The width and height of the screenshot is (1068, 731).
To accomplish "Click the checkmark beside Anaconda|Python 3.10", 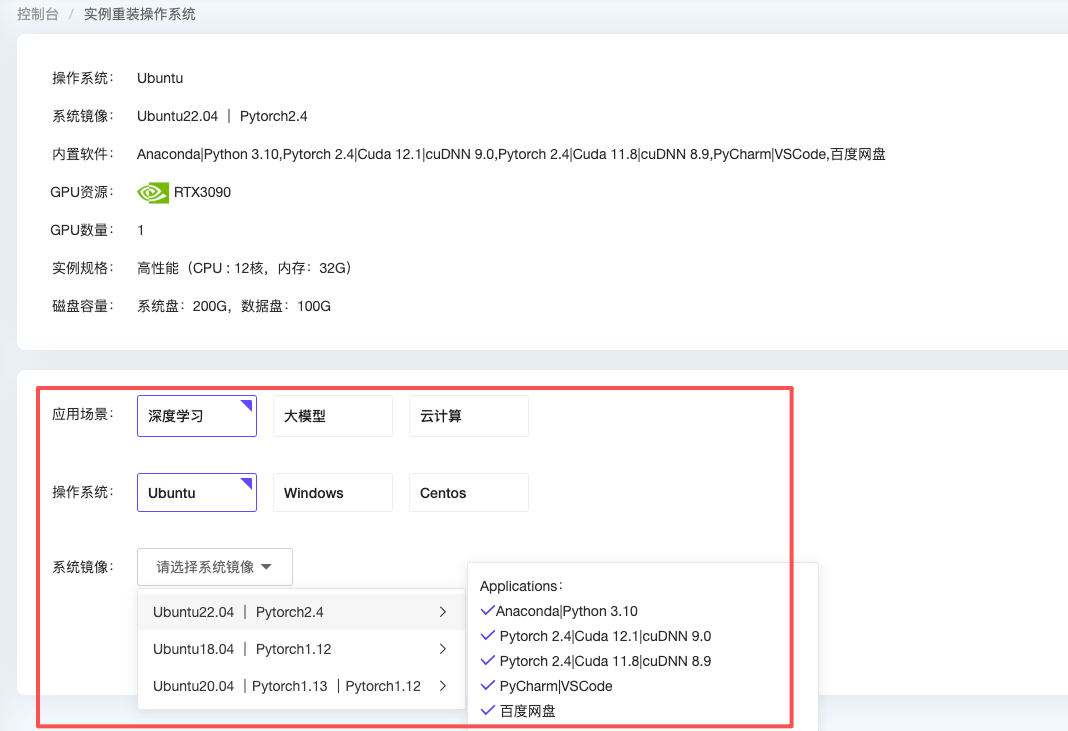I will pyautogui.click(x=487, y=611).
